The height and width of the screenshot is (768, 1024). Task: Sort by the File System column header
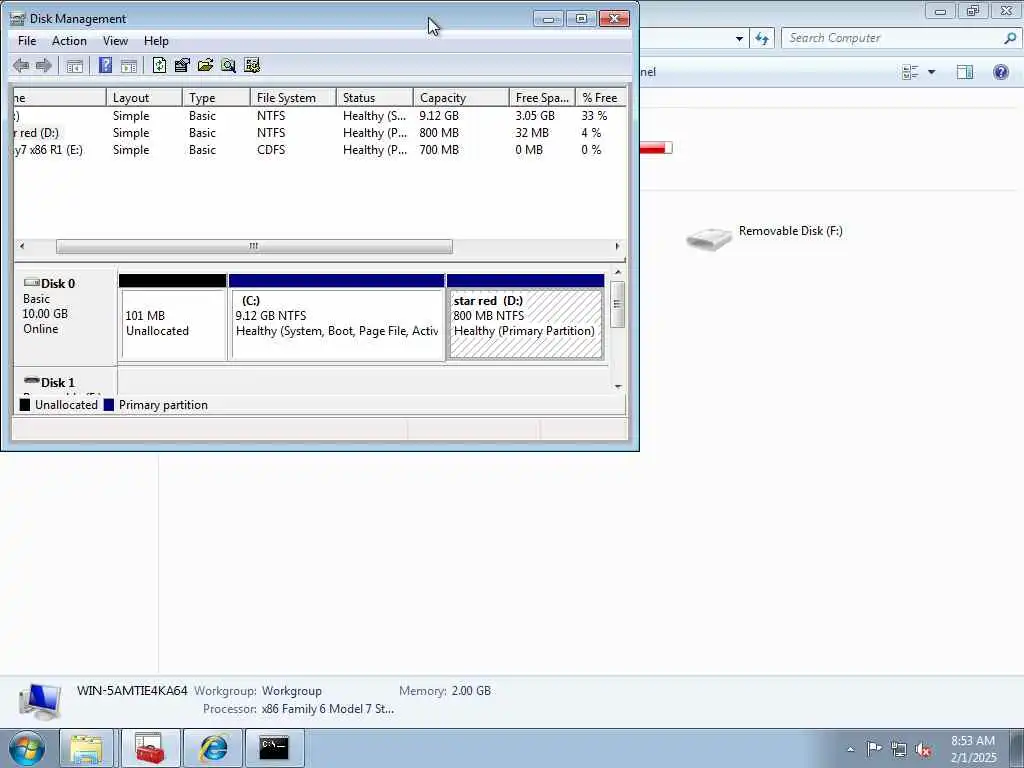coord(293,97)
